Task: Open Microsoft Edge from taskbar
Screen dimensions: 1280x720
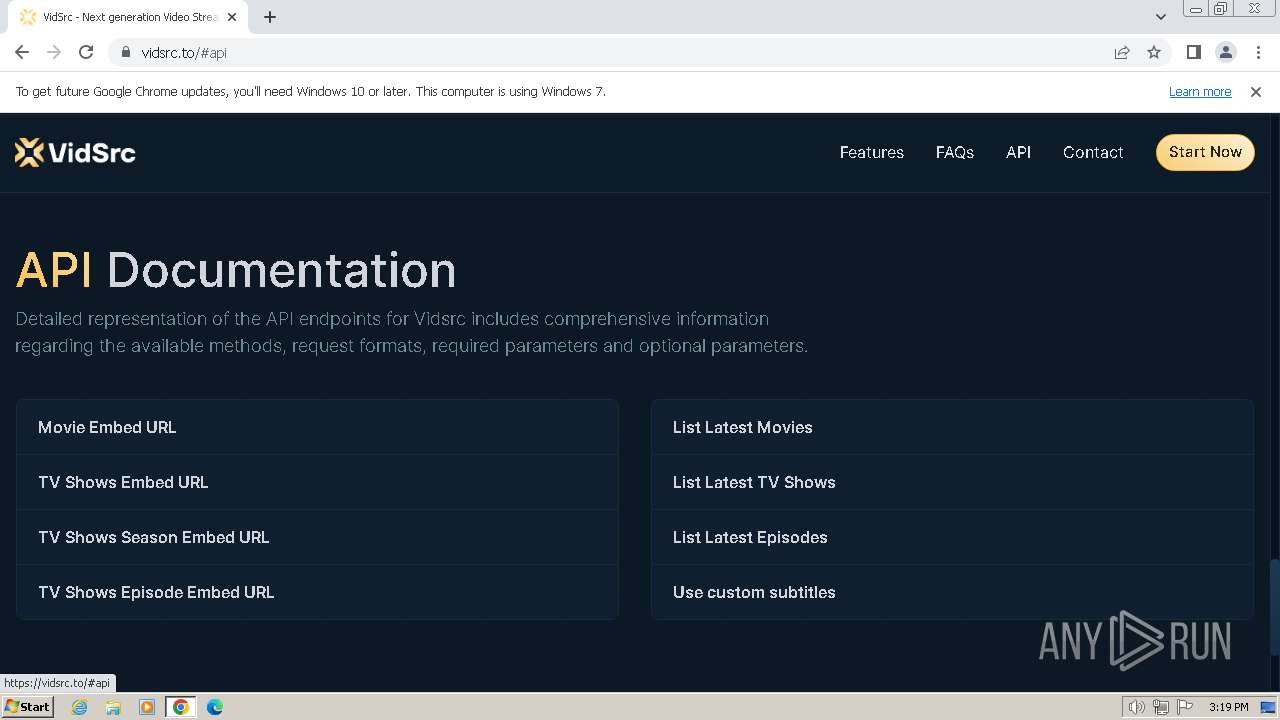Action: coord(215,707)
